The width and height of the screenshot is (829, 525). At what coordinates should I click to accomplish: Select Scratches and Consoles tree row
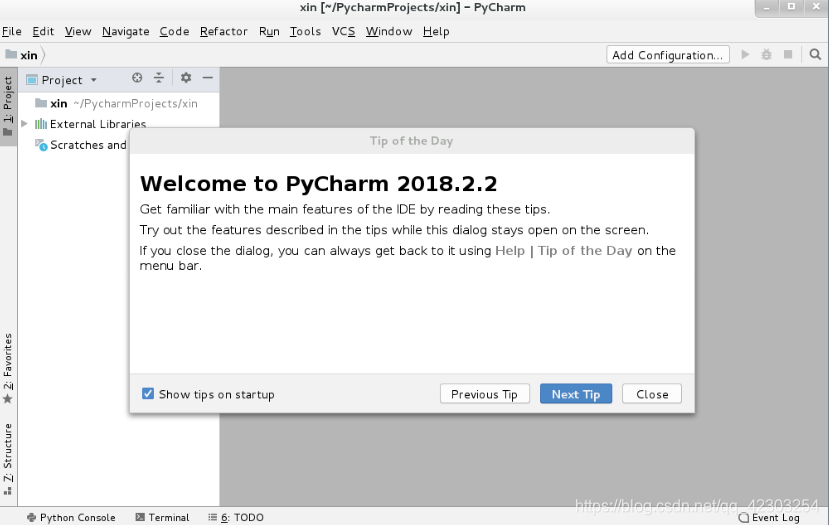(x=73, y=144)
